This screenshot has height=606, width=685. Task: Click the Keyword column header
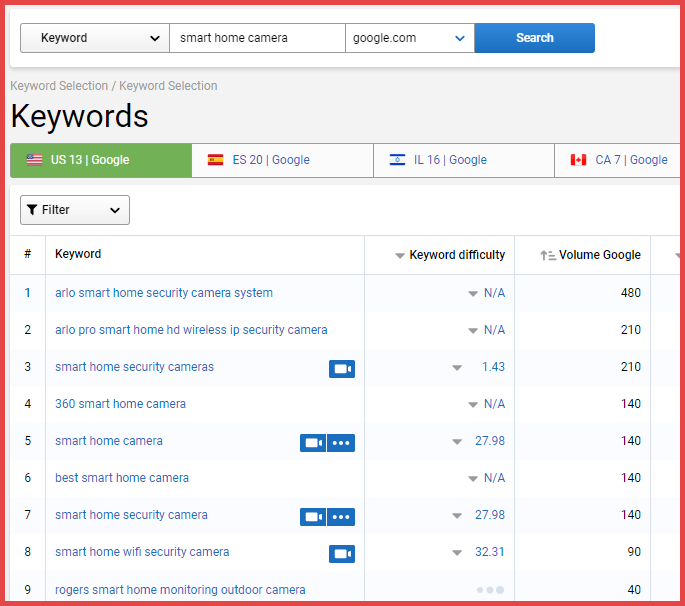[78, 254]
